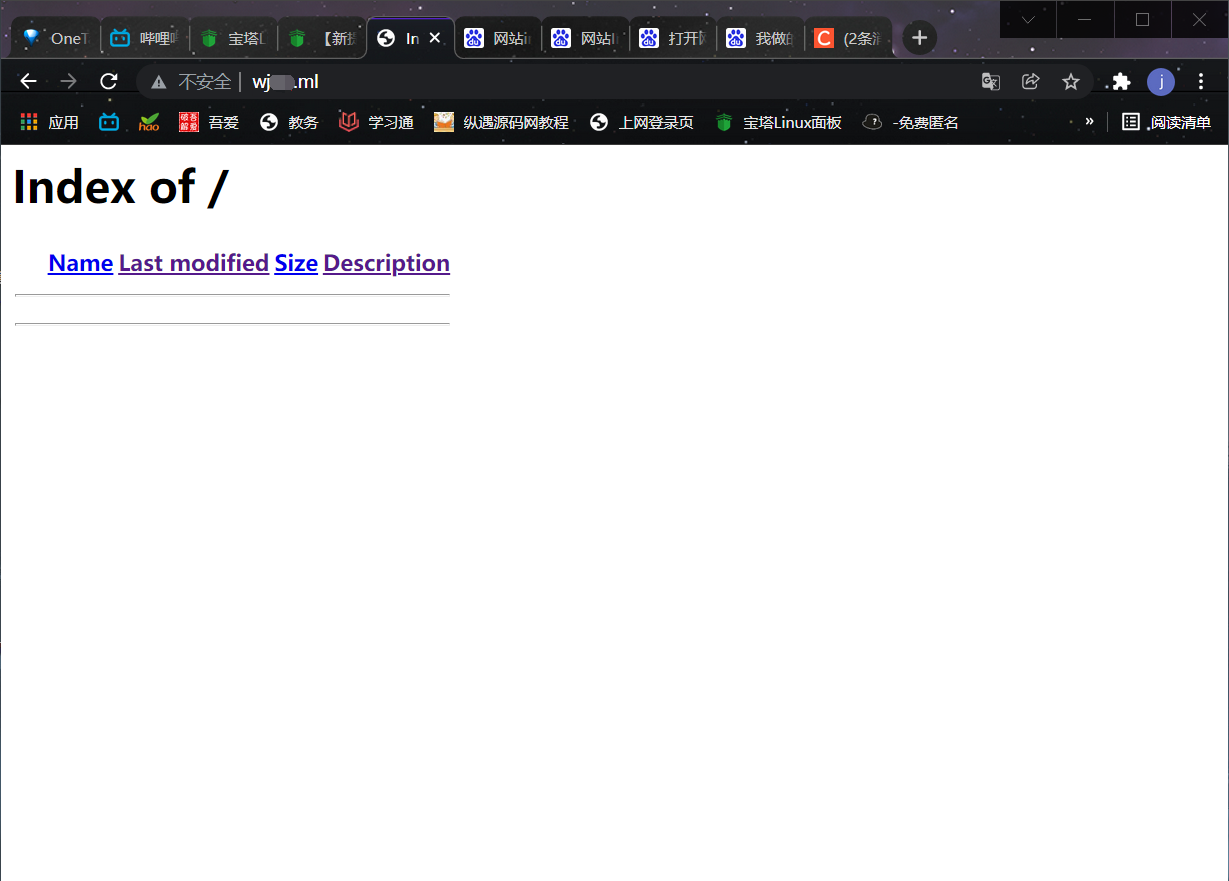Switch to the 宝塔L tab
Image resolution: width=1229 pixels, height=881 pixels.
233,38
